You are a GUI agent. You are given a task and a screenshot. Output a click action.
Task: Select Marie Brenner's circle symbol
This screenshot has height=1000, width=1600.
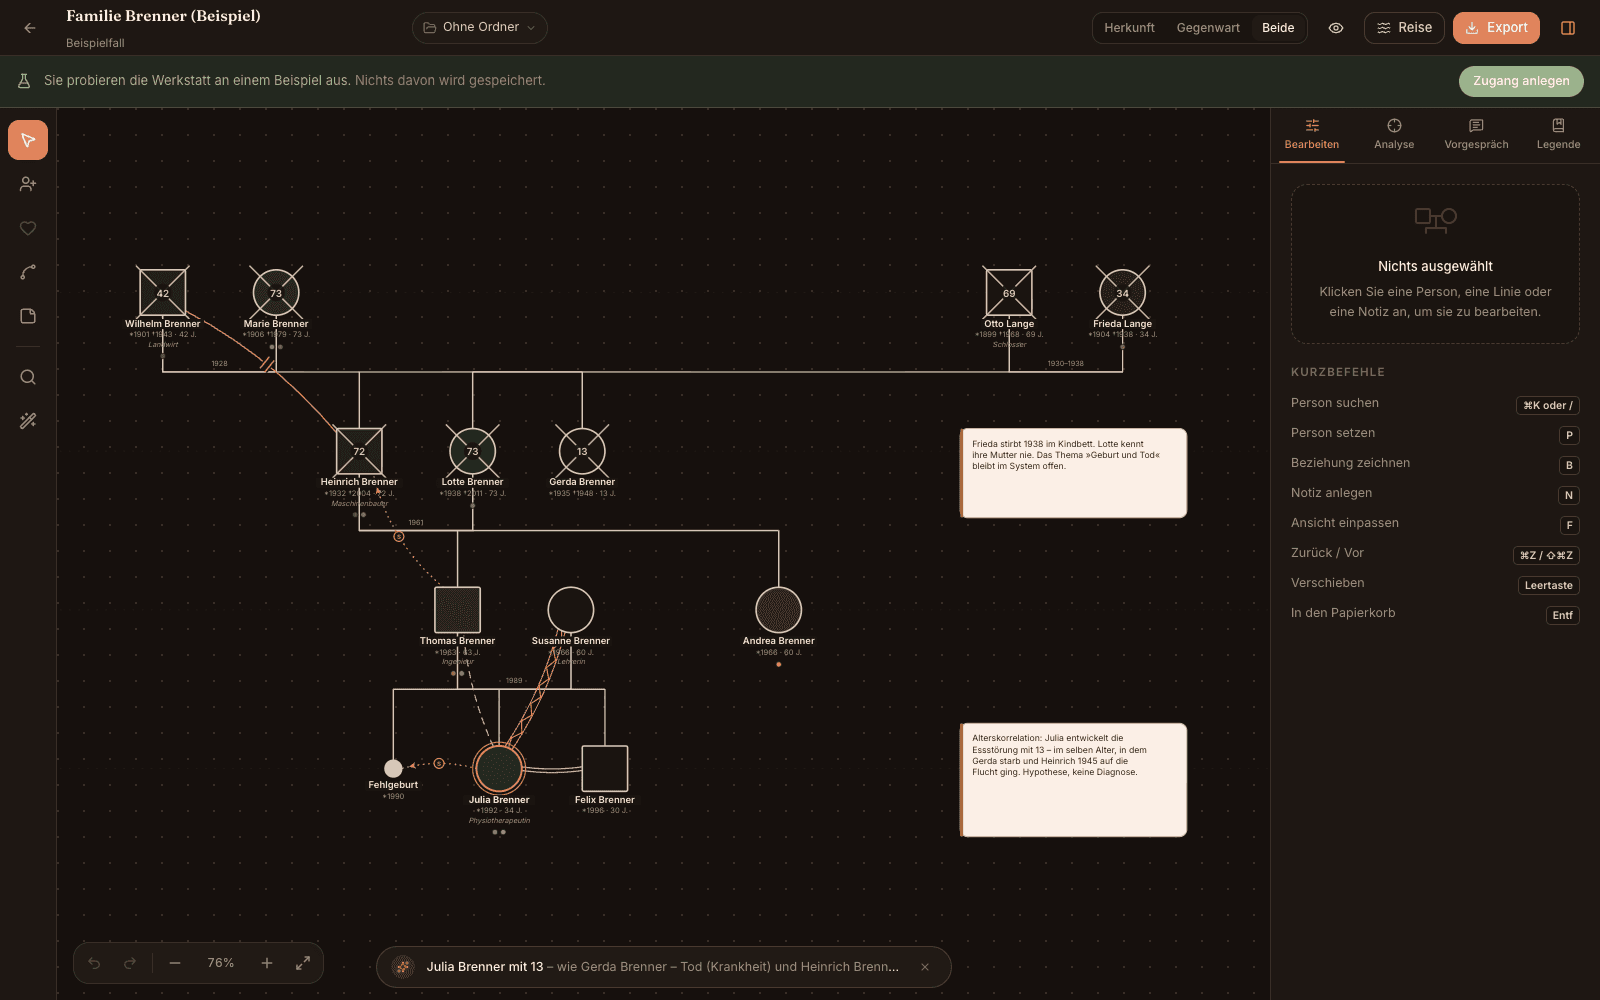pyautogui.click(x=276, y=292)
